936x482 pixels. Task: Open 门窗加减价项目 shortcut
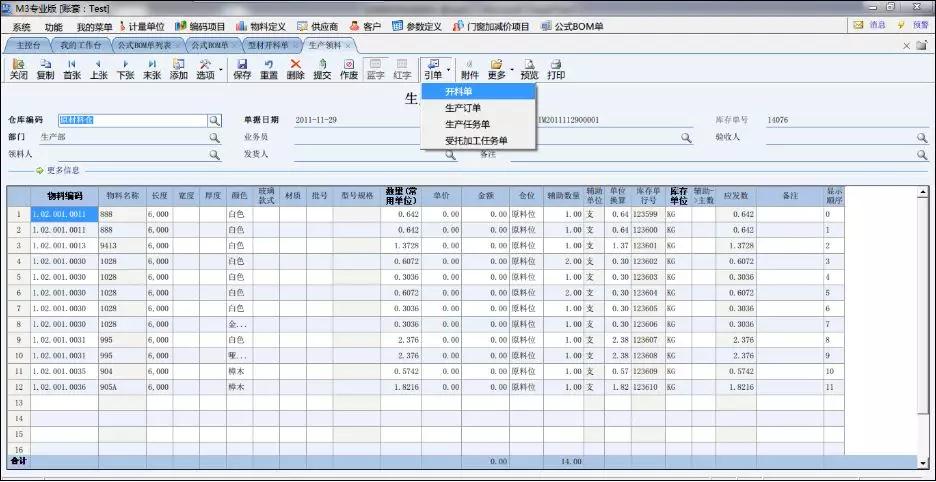point(491,27)
